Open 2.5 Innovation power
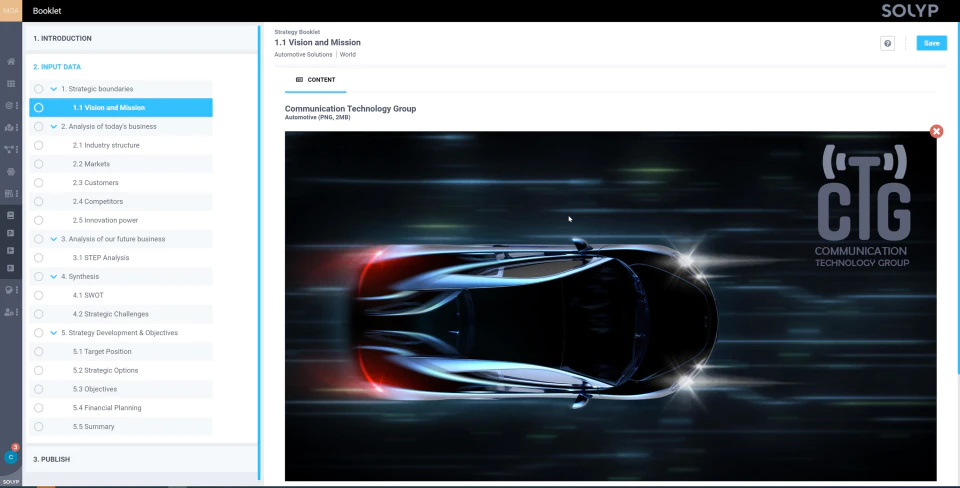 point(105,220)
